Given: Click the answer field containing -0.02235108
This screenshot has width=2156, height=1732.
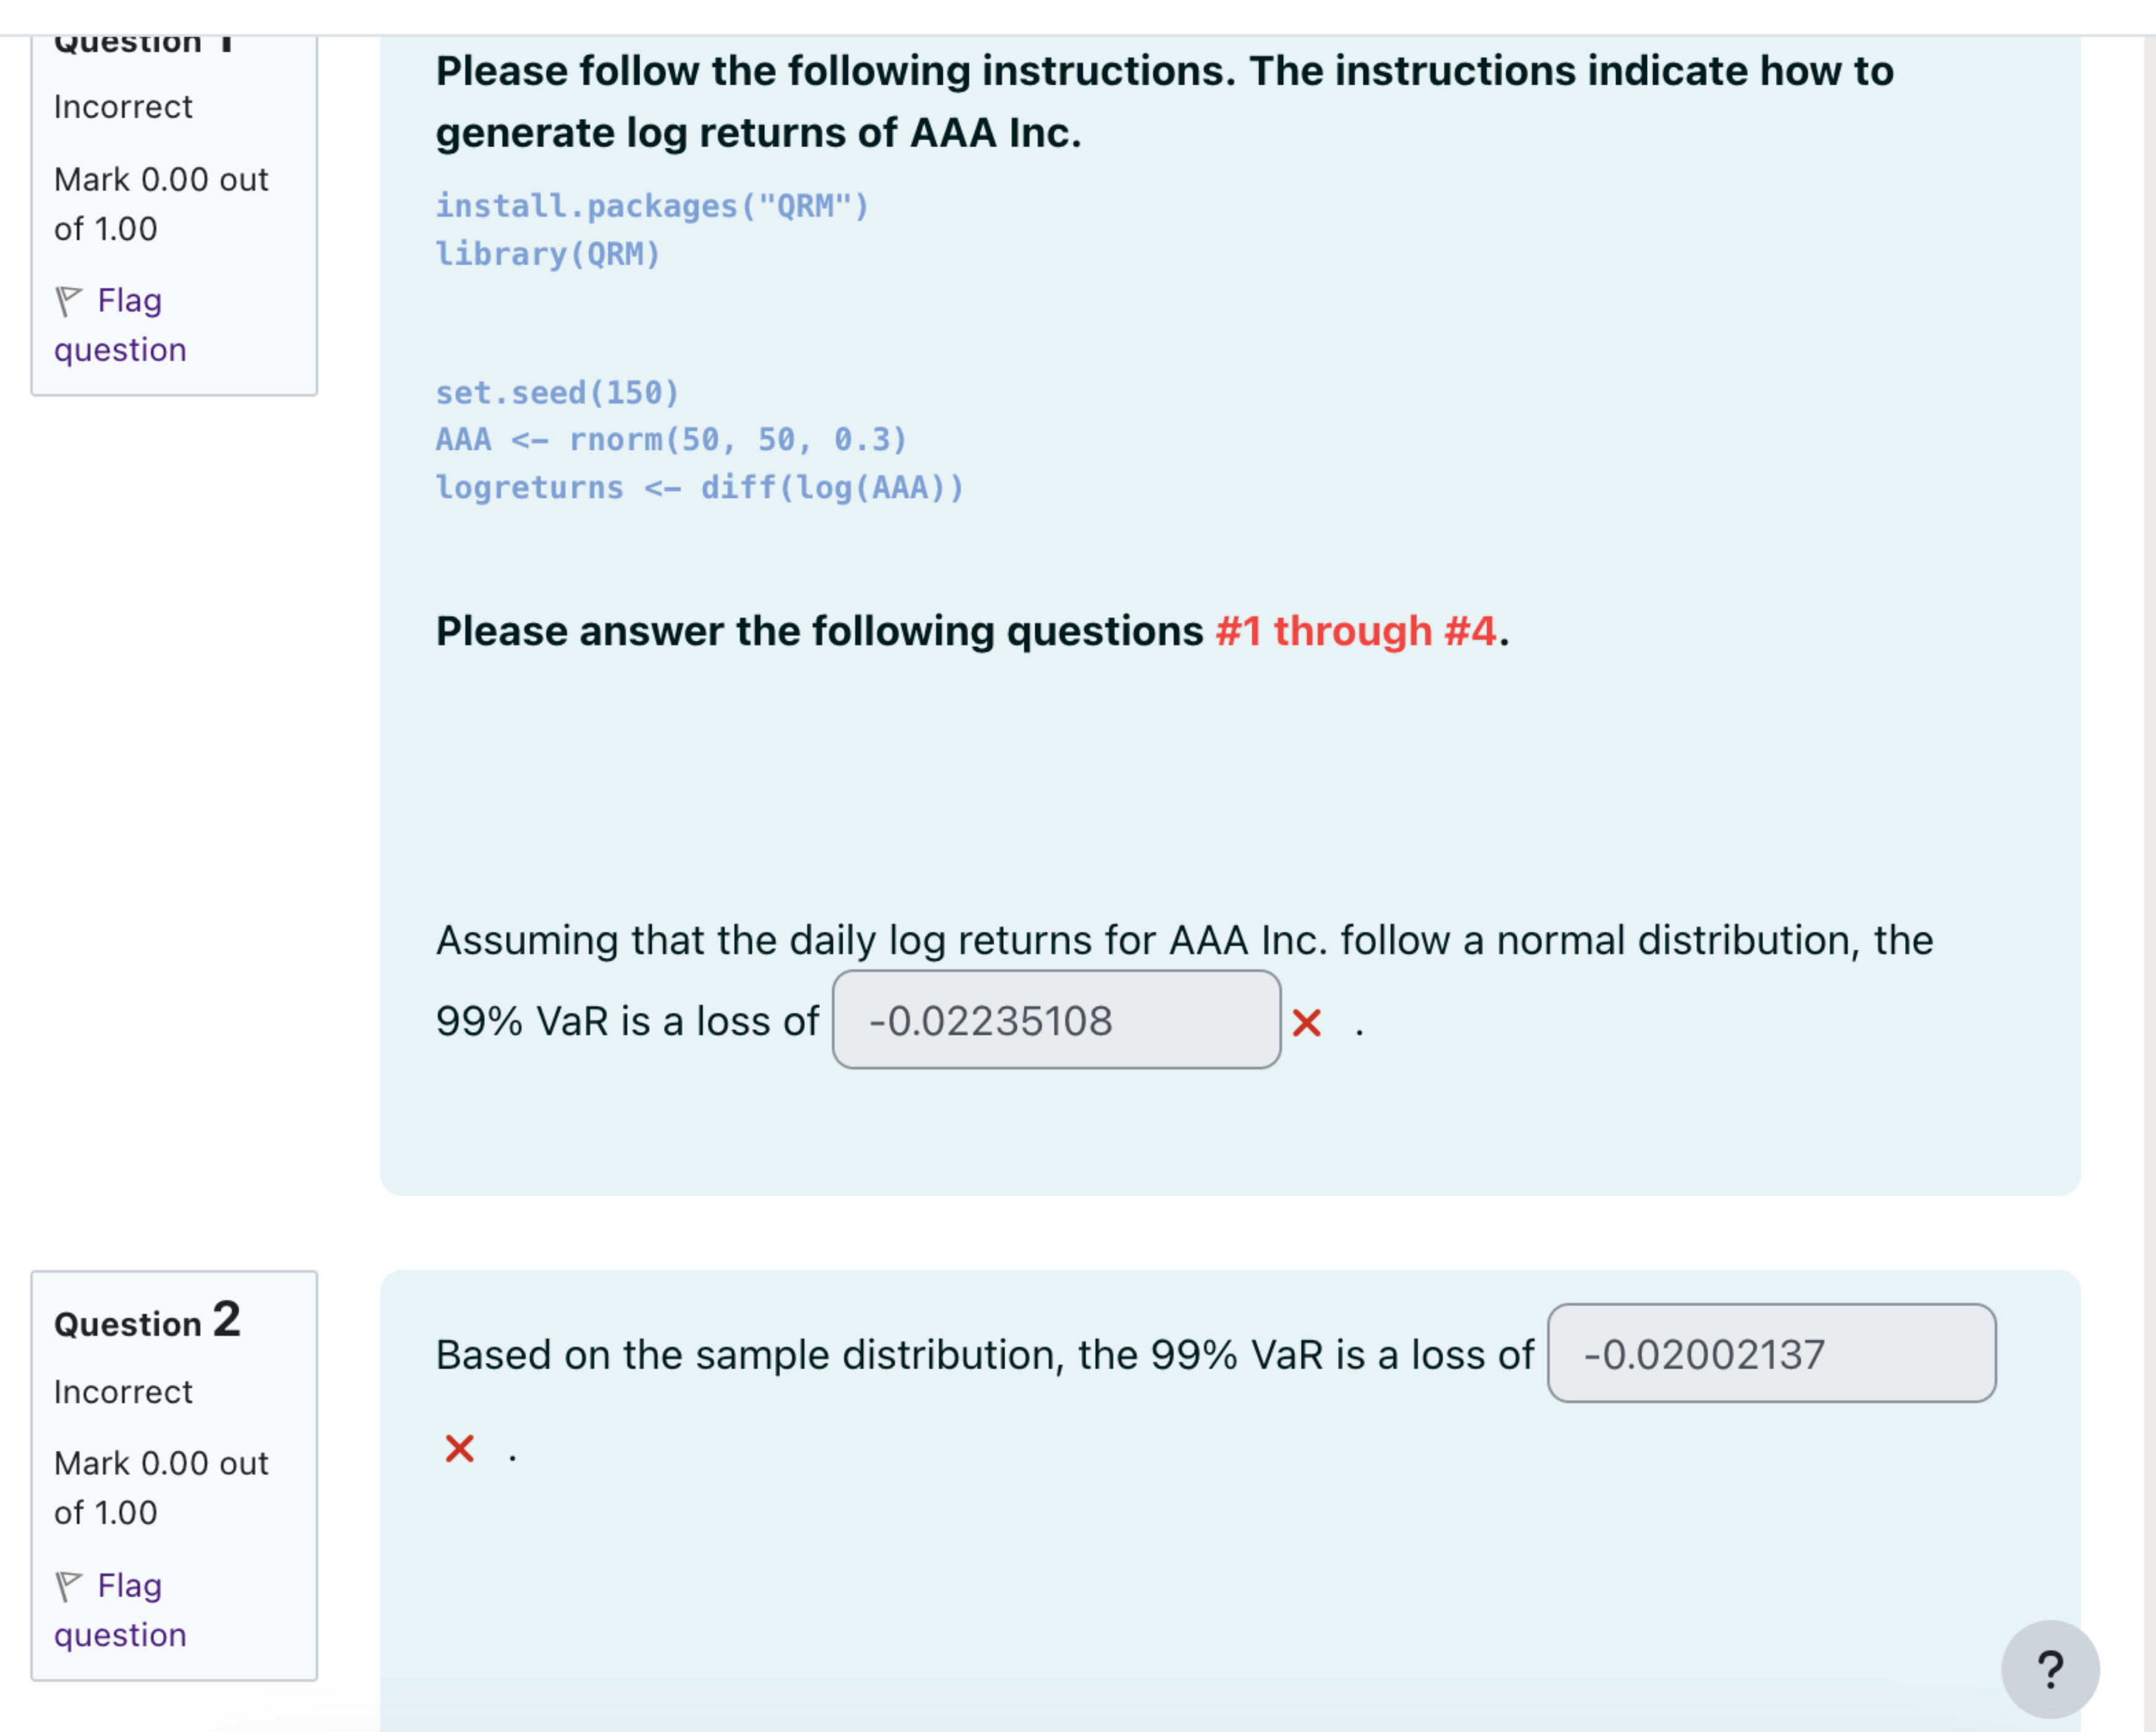Looking at the screenshot, I should [1057, 1021].
